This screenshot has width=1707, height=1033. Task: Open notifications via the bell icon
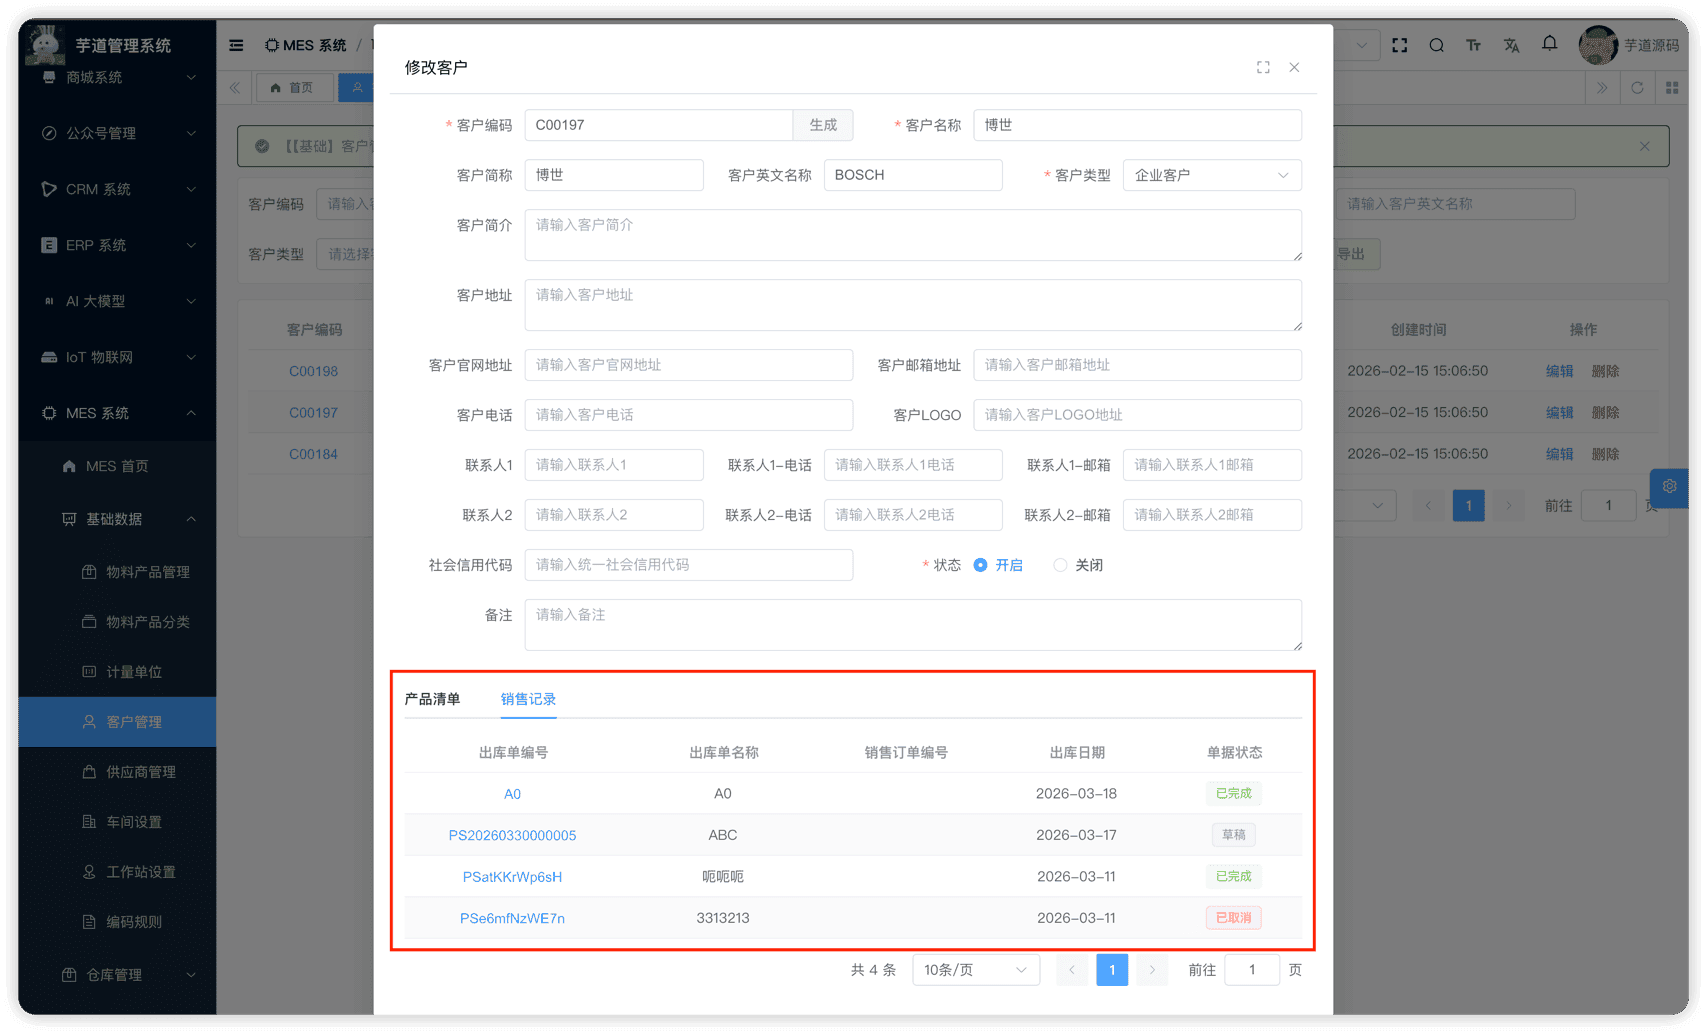pyautogui.click(x=1550, y=45)
